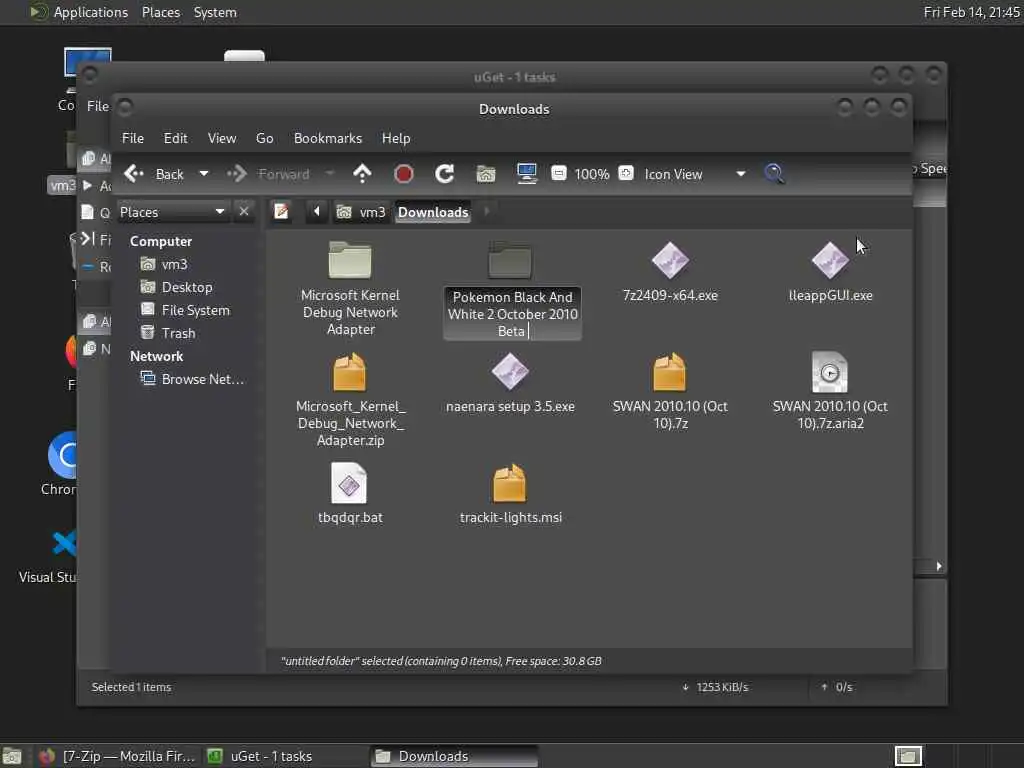The width and height of the screenshot is (1024, 768).
Task: Open the Back history dropdown arrow
Action: point(204,174)
